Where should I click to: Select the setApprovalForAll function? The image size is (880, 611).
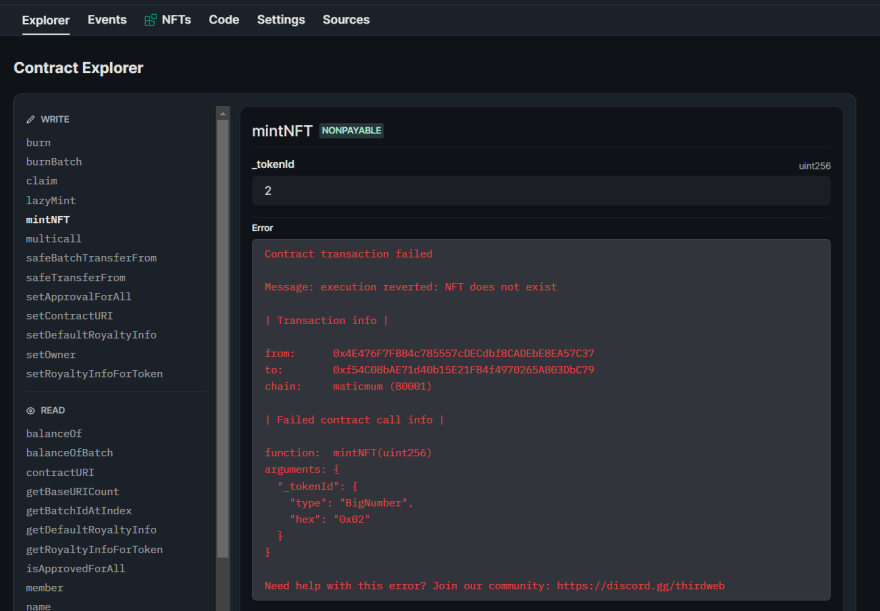pos(78,297)
